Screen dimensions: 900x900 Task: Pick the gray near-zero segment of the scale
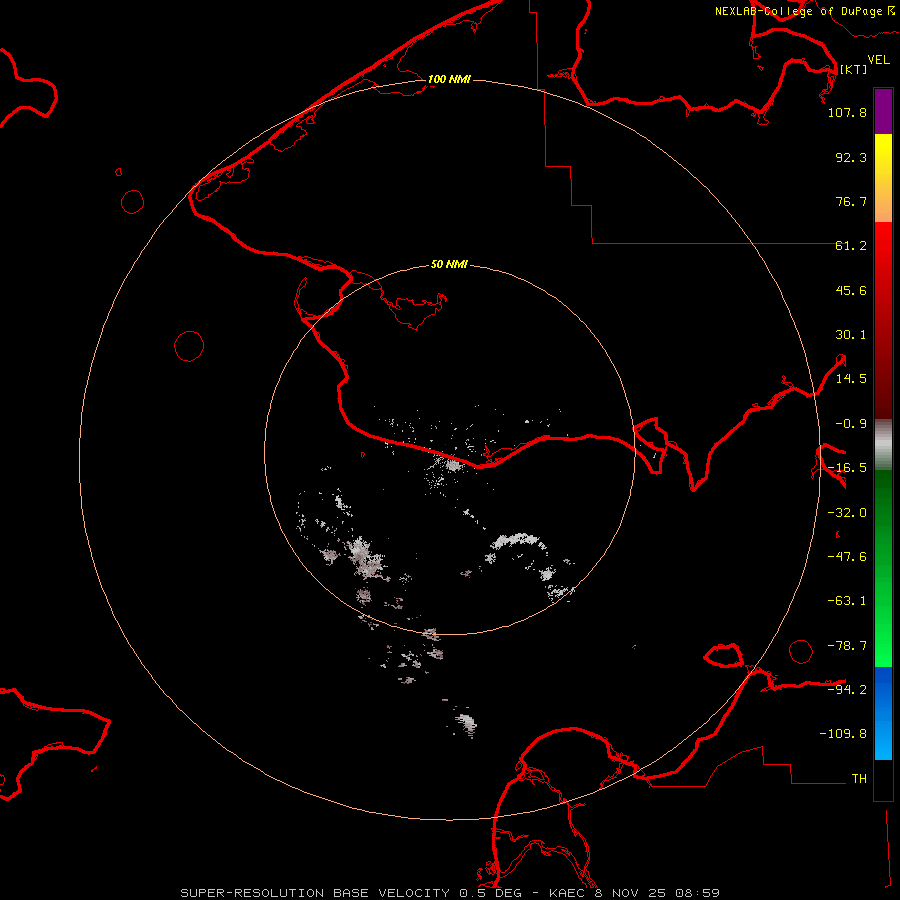click(x=883, y=445)
